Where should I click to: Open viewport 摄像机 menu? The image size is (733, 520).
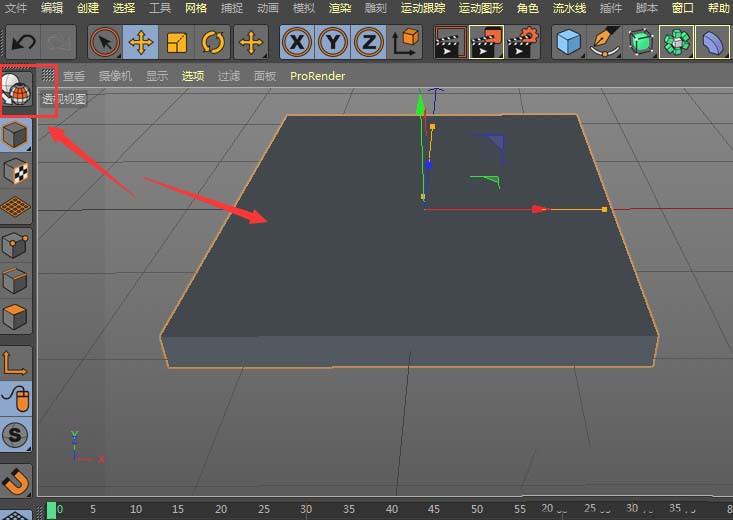click(115, 76)
